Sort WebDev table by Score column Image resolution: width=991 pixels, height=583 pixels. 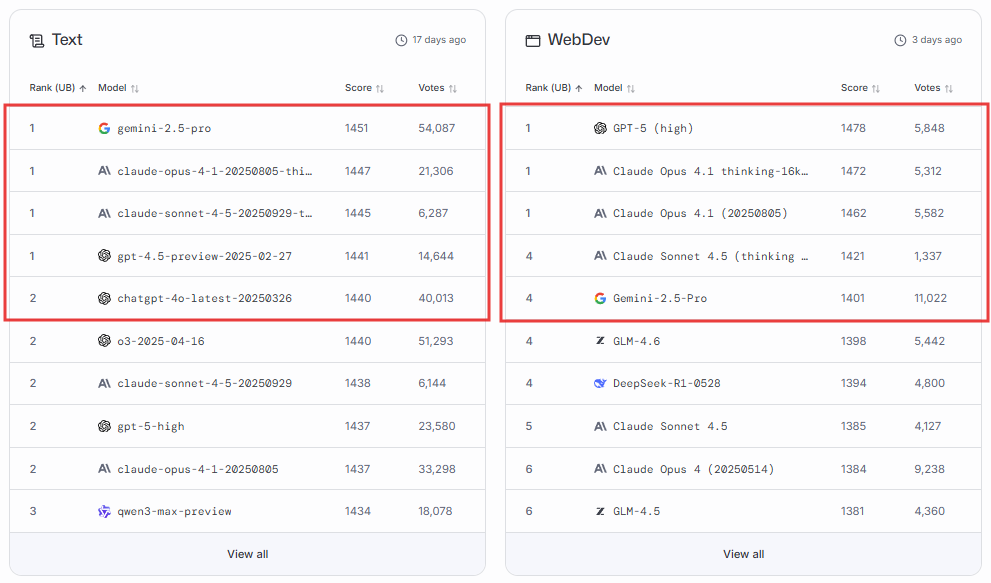(x=860, y=88)
